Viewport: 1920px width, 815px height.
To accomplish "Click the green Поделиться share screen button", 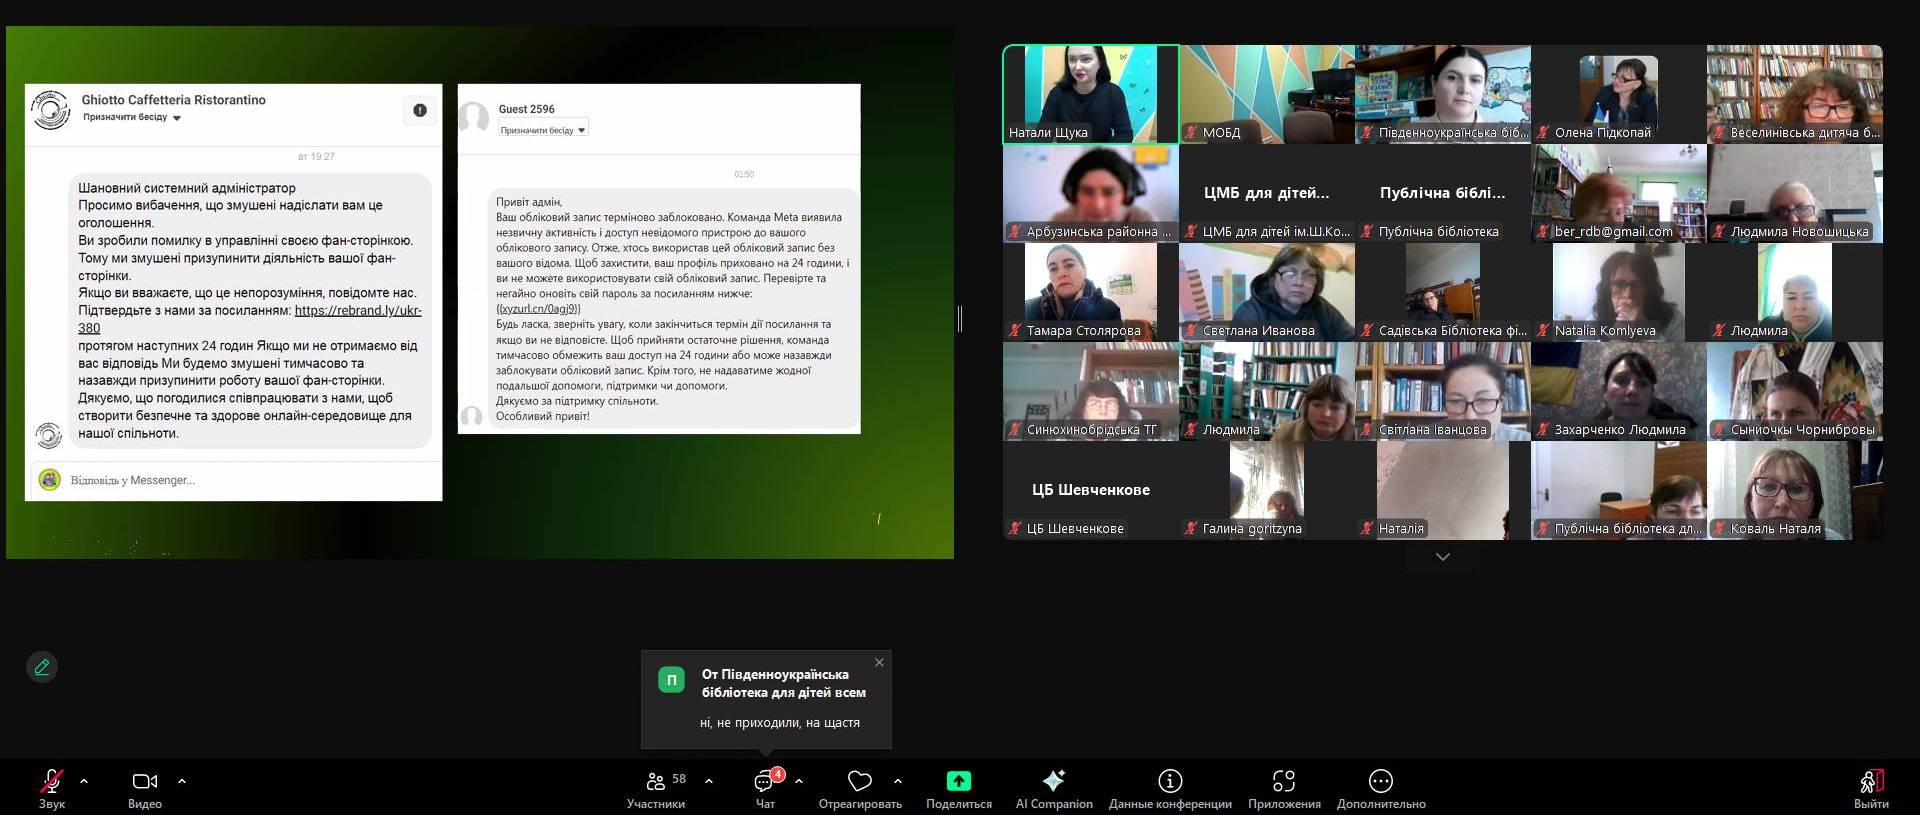I will pos(958,782).
